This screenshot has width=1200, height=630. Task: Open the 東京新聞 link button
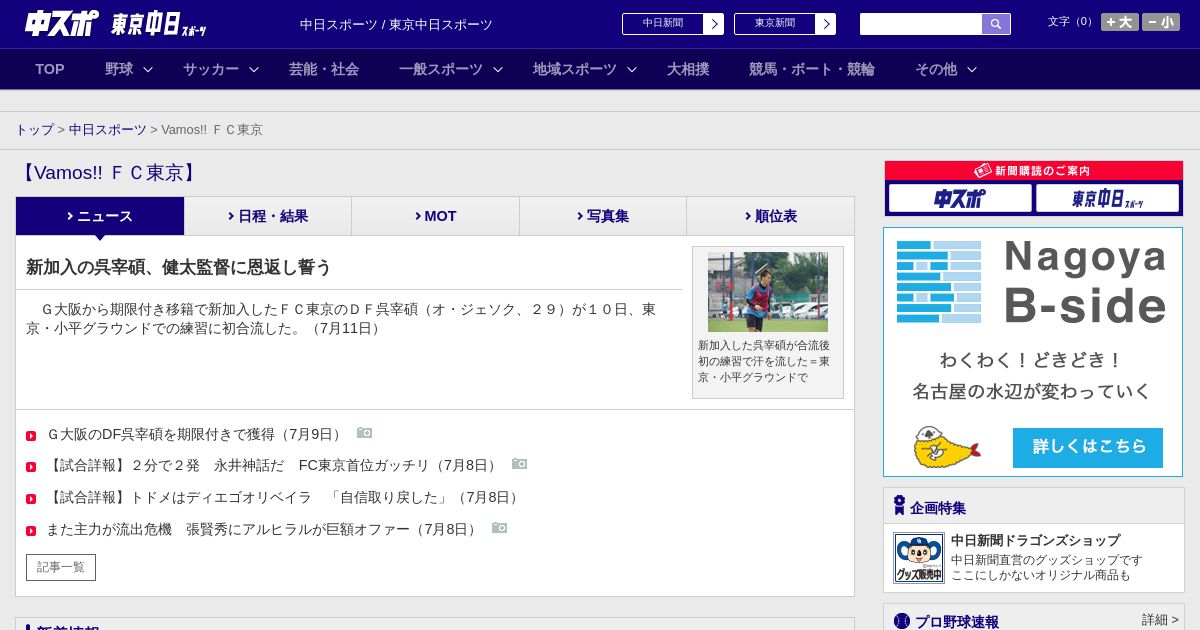(x=775, y=24)
